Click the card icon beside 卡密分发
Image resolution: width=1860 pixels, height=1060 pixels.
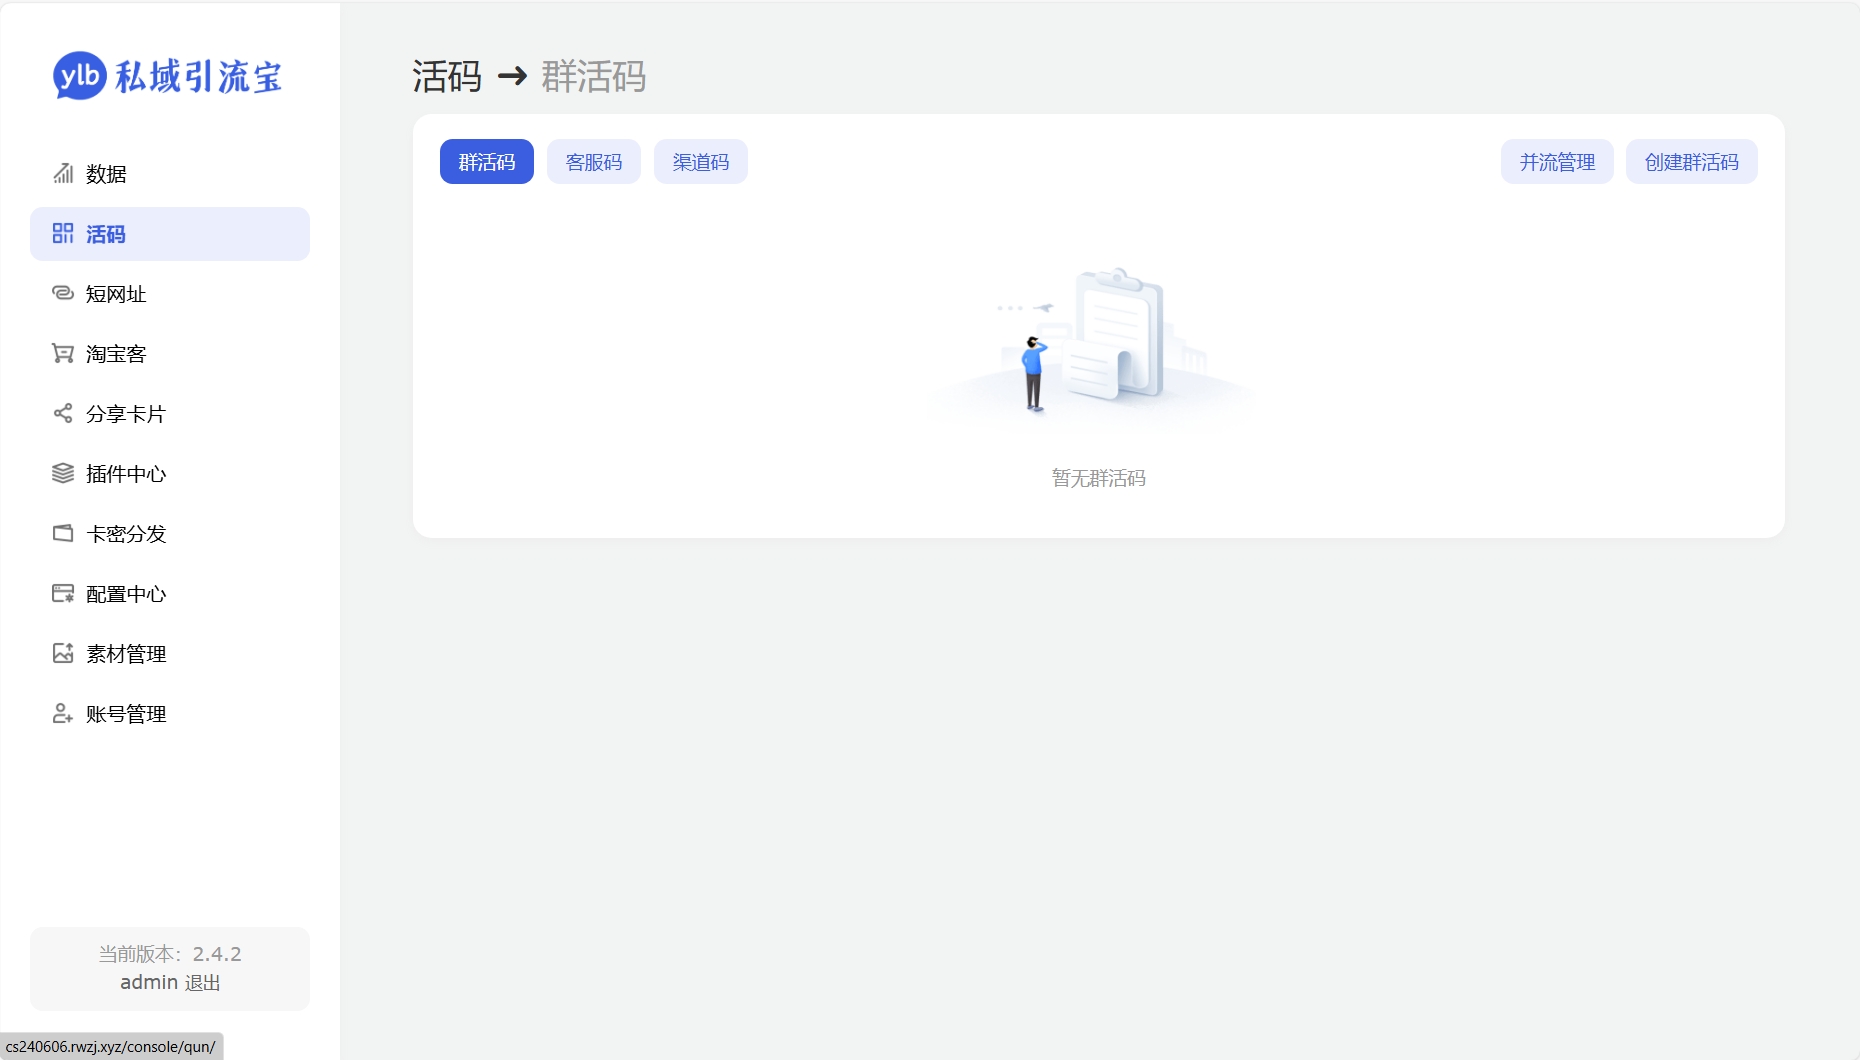[x=63, y=534]
